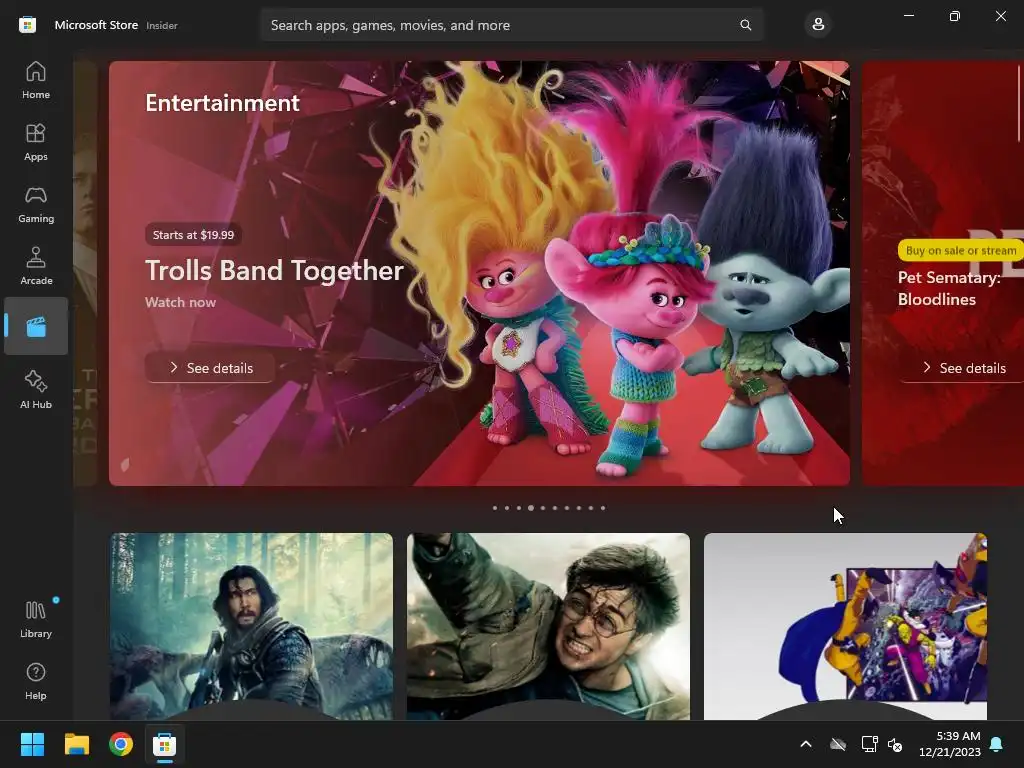The width and height of the screenshot is (1024, 768).
Task: Select the first carousel page dot
Action: 495,507
